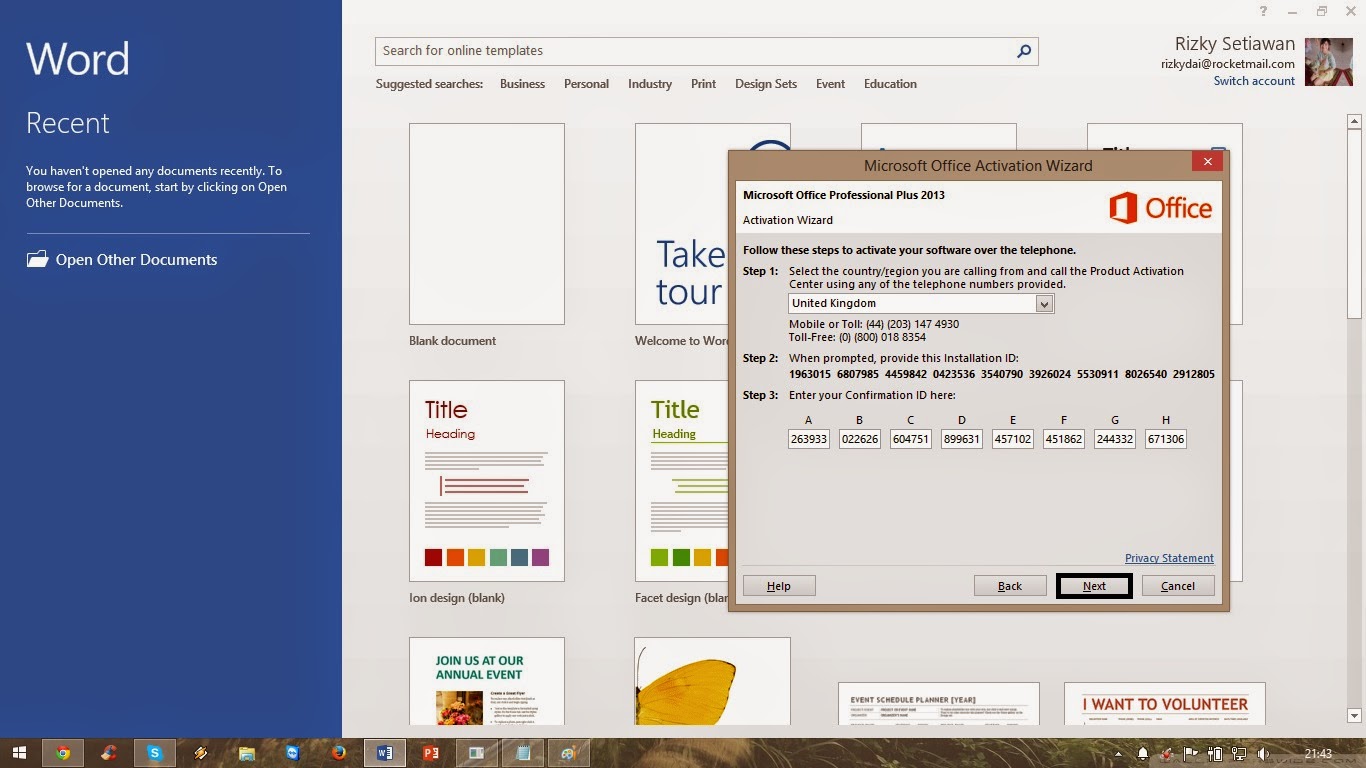
Task: Select Confirmation ID field G
Action: [1114, 439]
